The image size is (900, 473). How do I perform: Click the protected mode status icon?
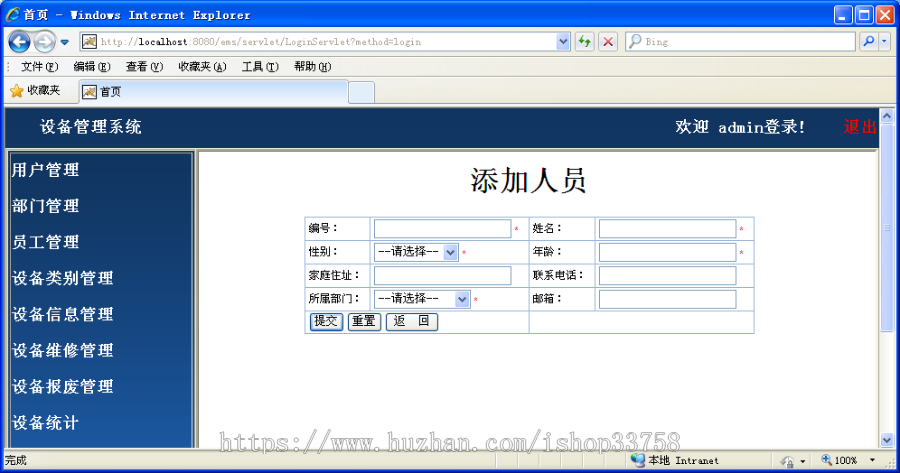tap(787, 460)
